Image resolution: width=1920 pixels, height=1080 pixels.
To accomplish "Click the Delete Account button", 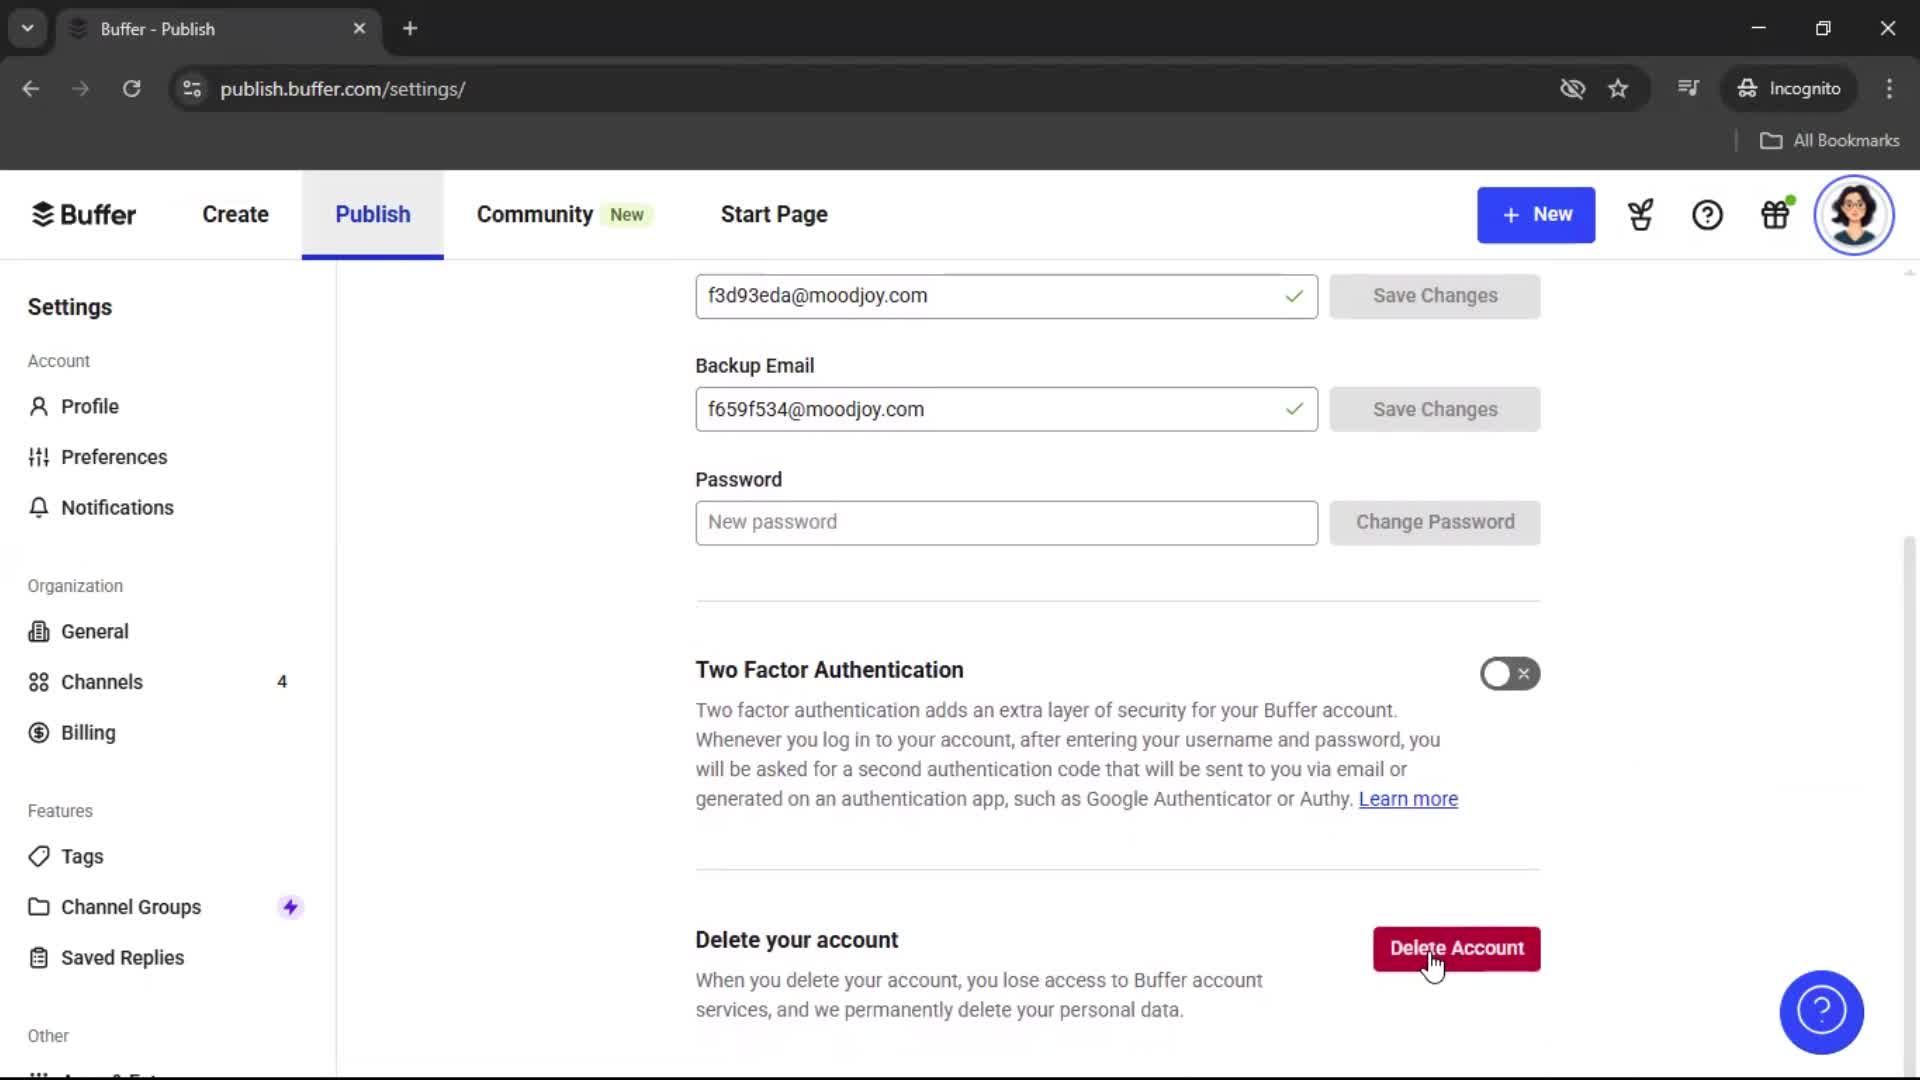I will [x=1457, y=949].
